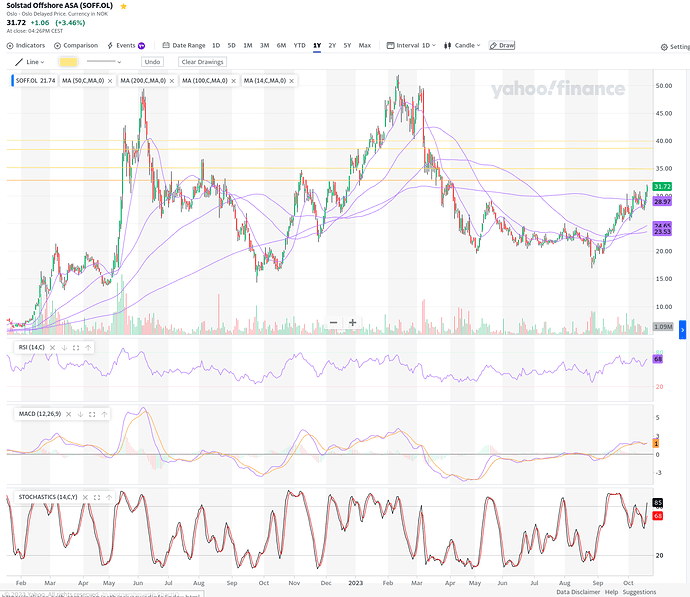
Task: Open the Help link
Action: tap(611, 592)
